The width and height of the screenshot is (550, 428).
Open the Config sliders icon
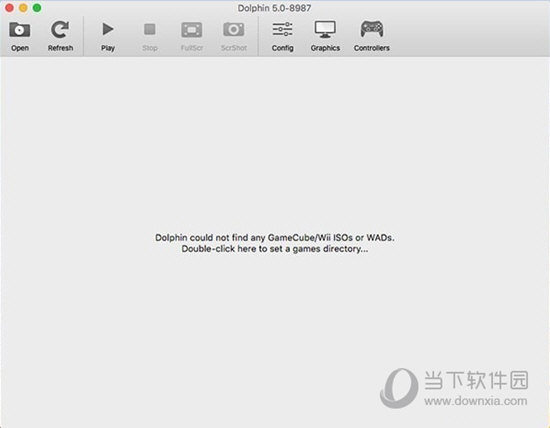(282, 29)
